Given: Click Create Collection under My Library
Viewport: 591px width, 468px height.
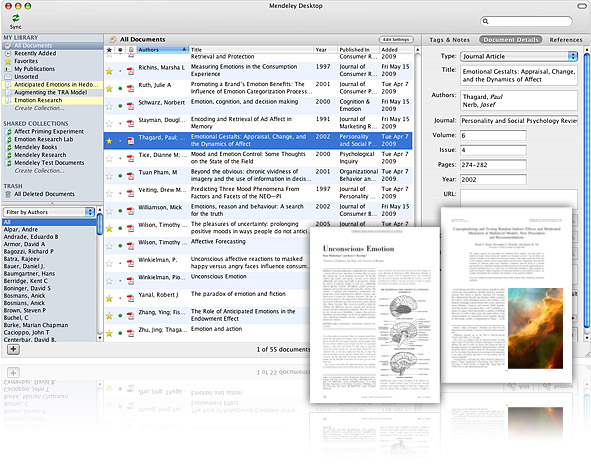Looking at the screenshot, I should 39,108.
